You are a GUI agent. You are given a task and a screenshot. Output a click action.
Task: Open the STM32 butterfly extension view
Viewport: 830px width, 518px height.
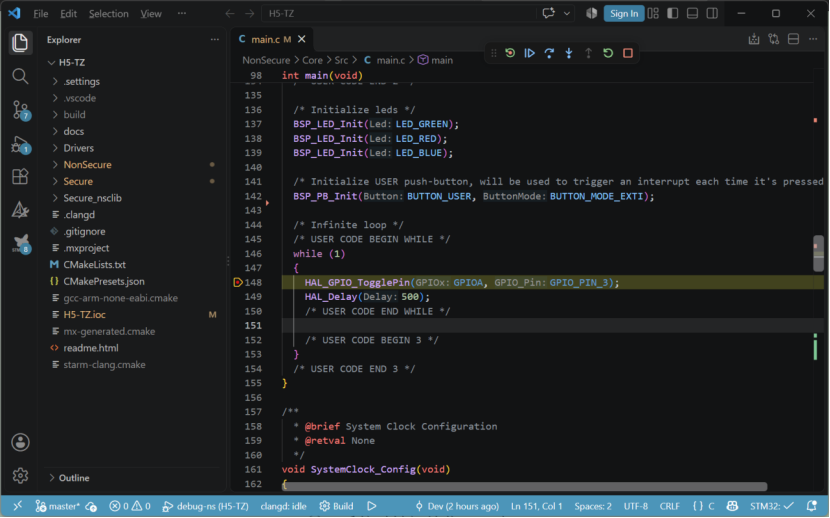(x=21, y=243)
